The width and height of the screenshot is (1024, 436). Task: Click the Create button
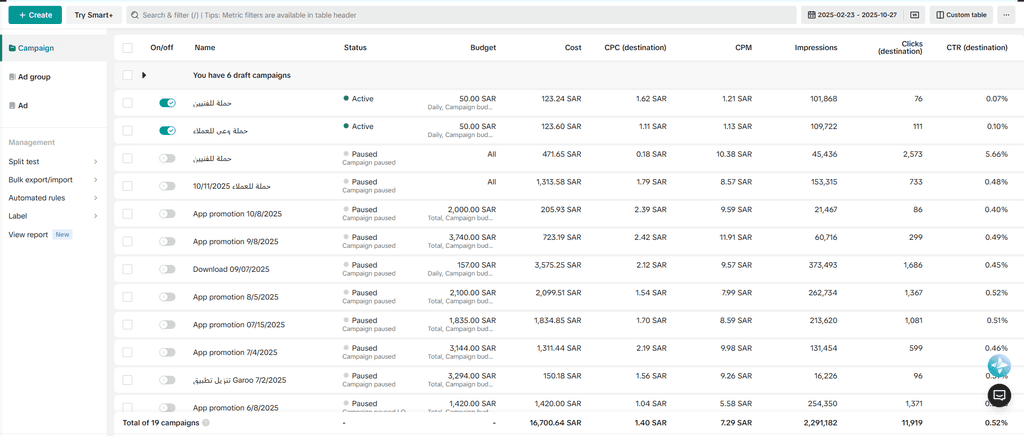tap(35, 15)
